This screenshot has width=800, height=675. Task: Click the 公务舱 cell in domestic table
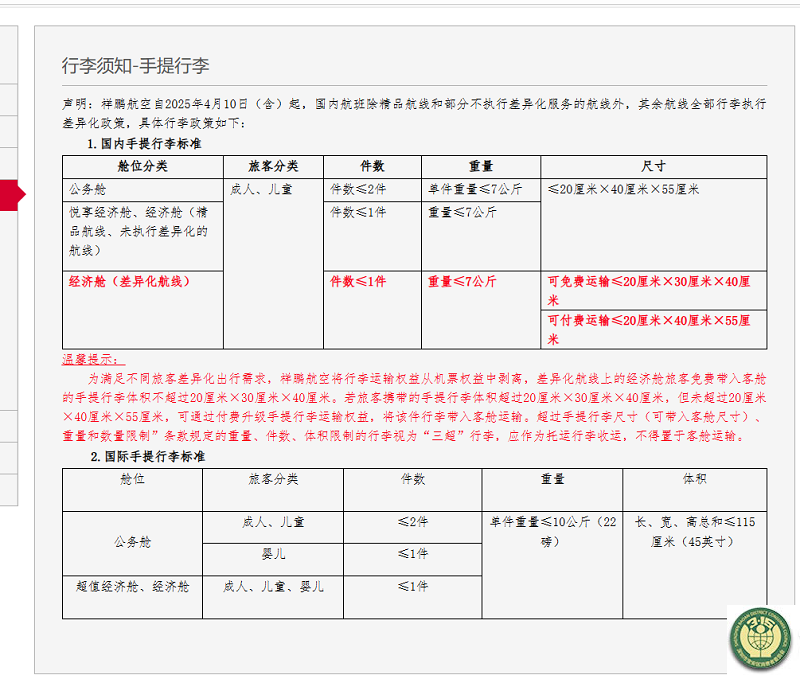pos(143,190)
